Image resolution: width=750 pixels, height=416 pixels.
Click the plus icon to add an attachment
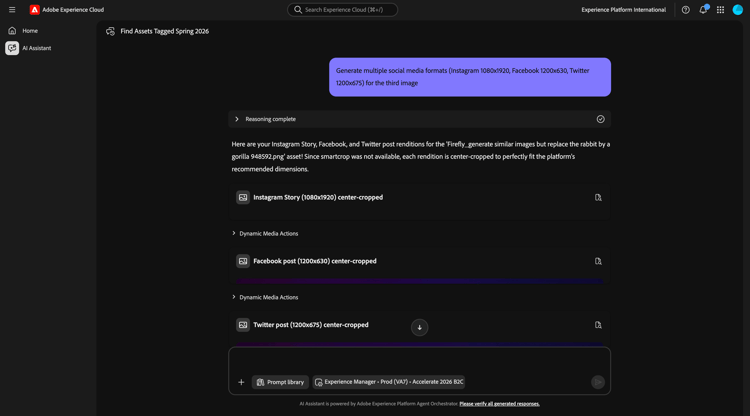(x=241, y=382)
